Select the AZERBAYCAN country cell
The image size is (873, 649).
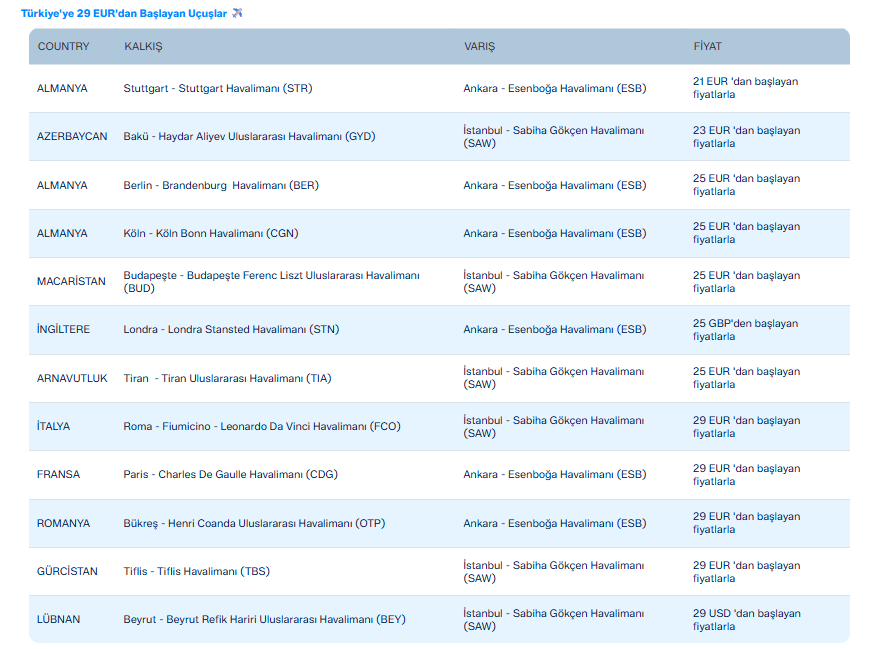pos(72,136)
